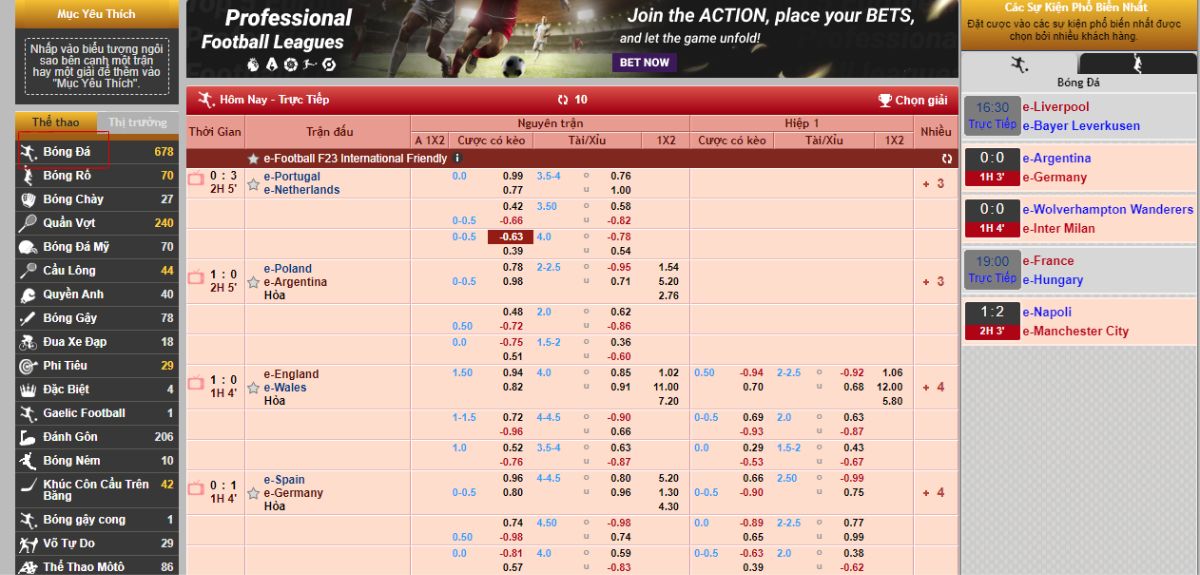Expand +4 more bets for e-England match
The height and width of the screenshot is (575, 1200).
pyautogui.click(x=933, y=387)
